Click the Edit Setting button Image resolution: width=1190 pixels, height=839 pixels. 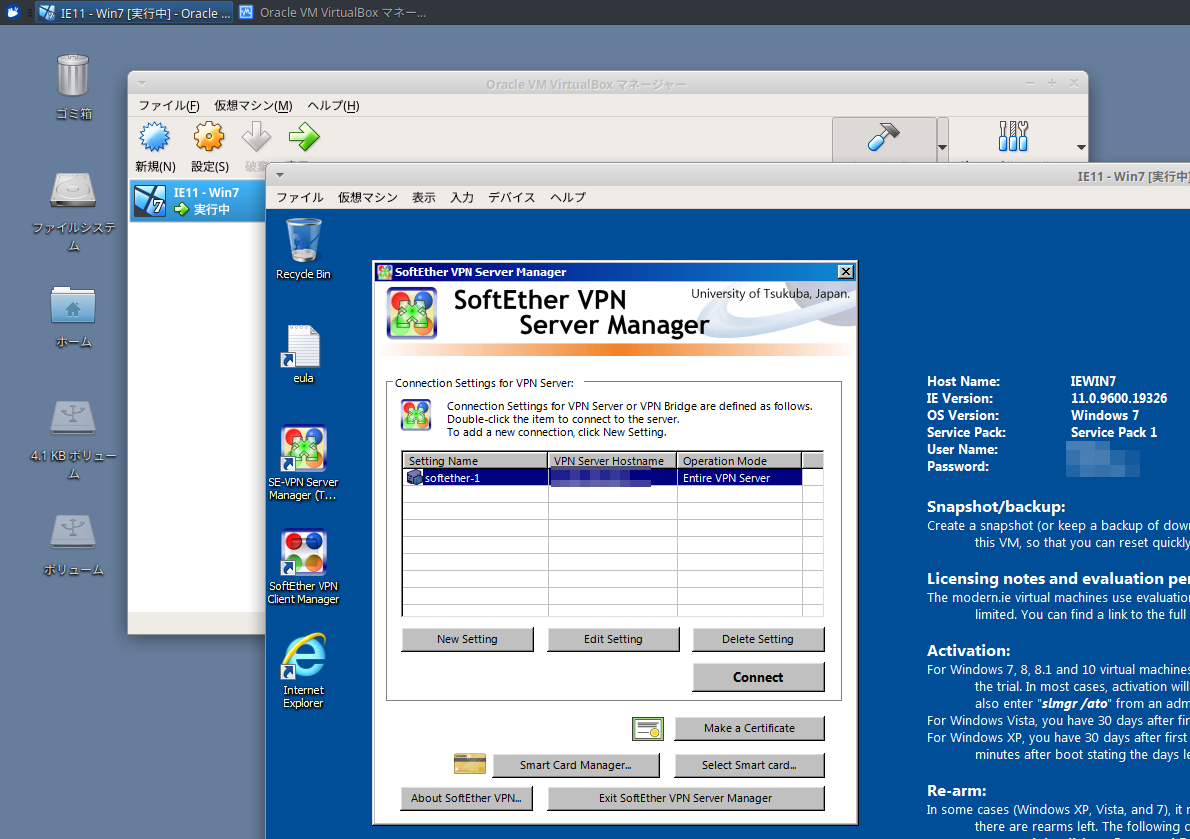(613, 639)
